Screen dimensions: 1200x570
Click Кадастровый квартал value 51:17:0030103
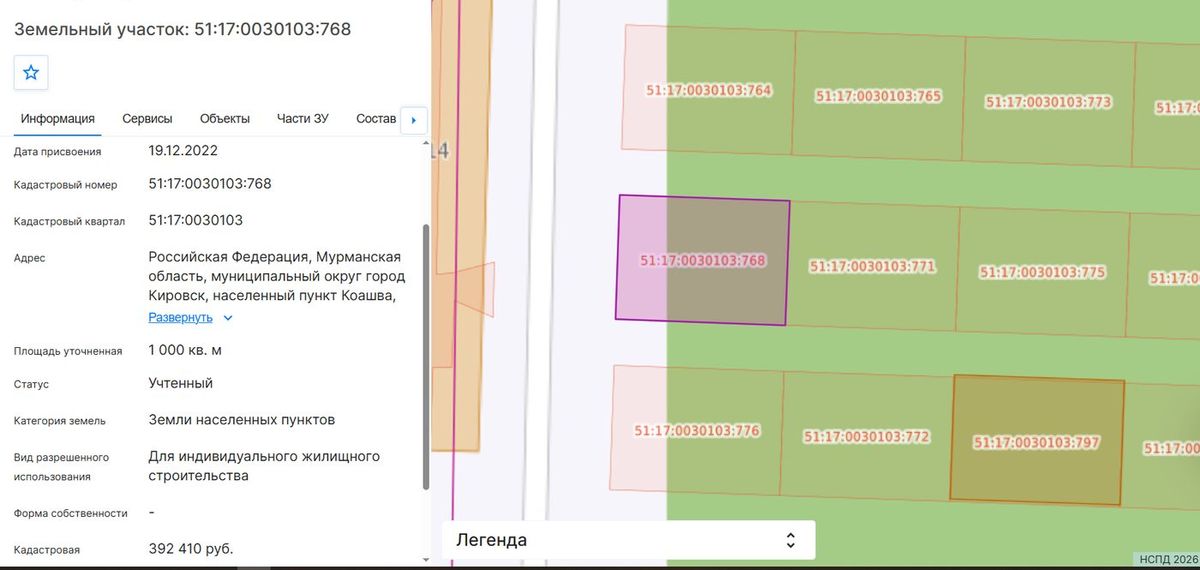(195, 220)
